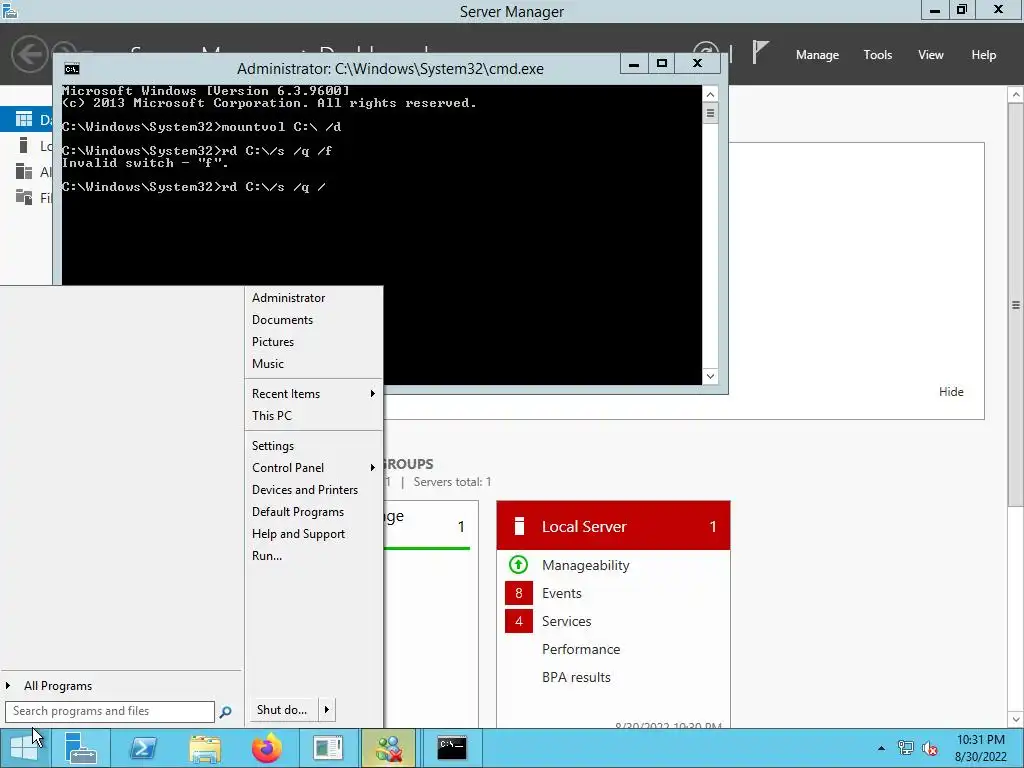
Task: Open Events in Local Server tile
Action: 562,593
